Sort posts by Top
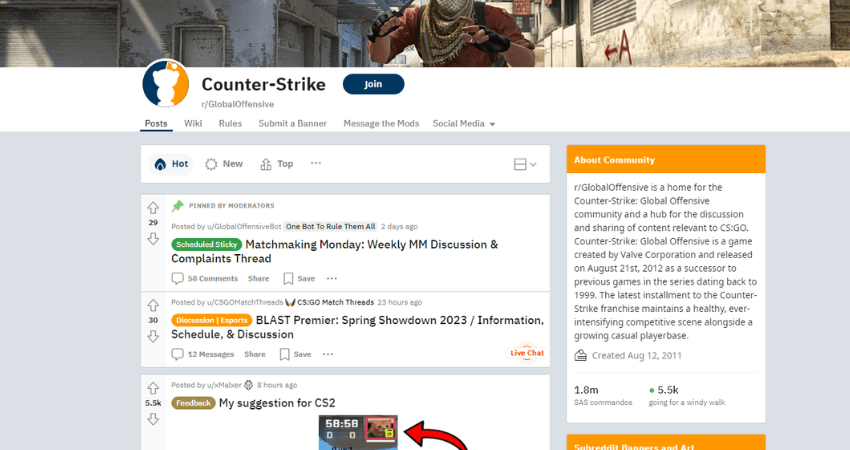Image resolution: width=850 pixels, height=450 pixels. [x=276, y=164]
